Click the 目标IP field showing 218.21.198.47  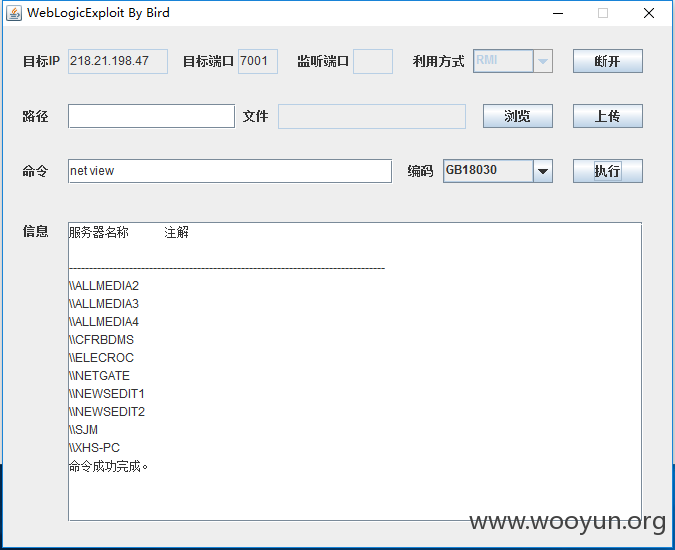[118, 61]
